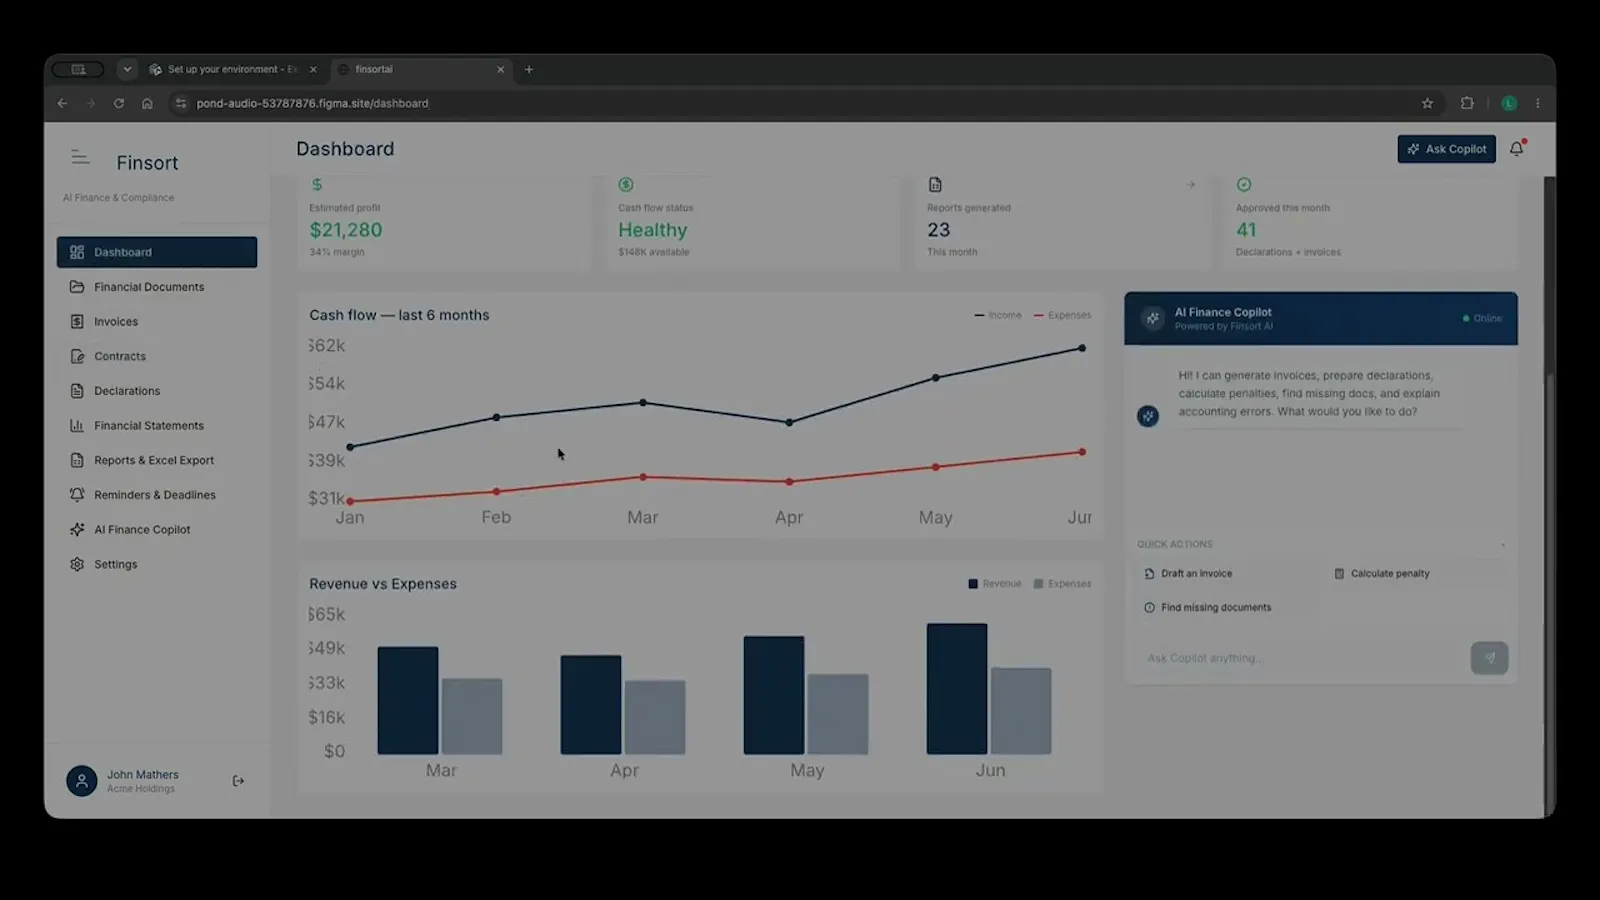Click the Copilot avatar beside the greeting message
Viewport: 1600px width, 900px height.
tap(1148, 416)
